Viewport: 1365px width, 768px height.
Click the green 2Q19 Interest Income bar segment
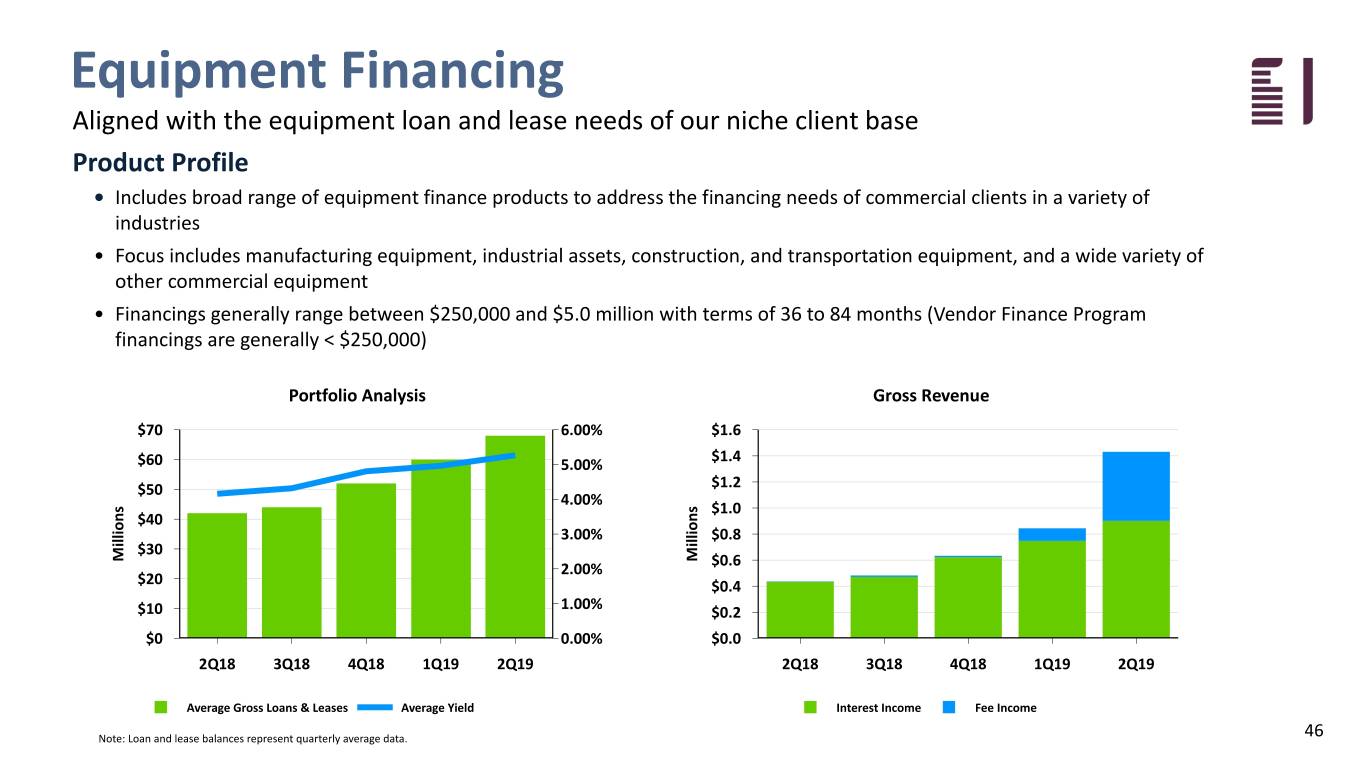tap(1136, 579)
